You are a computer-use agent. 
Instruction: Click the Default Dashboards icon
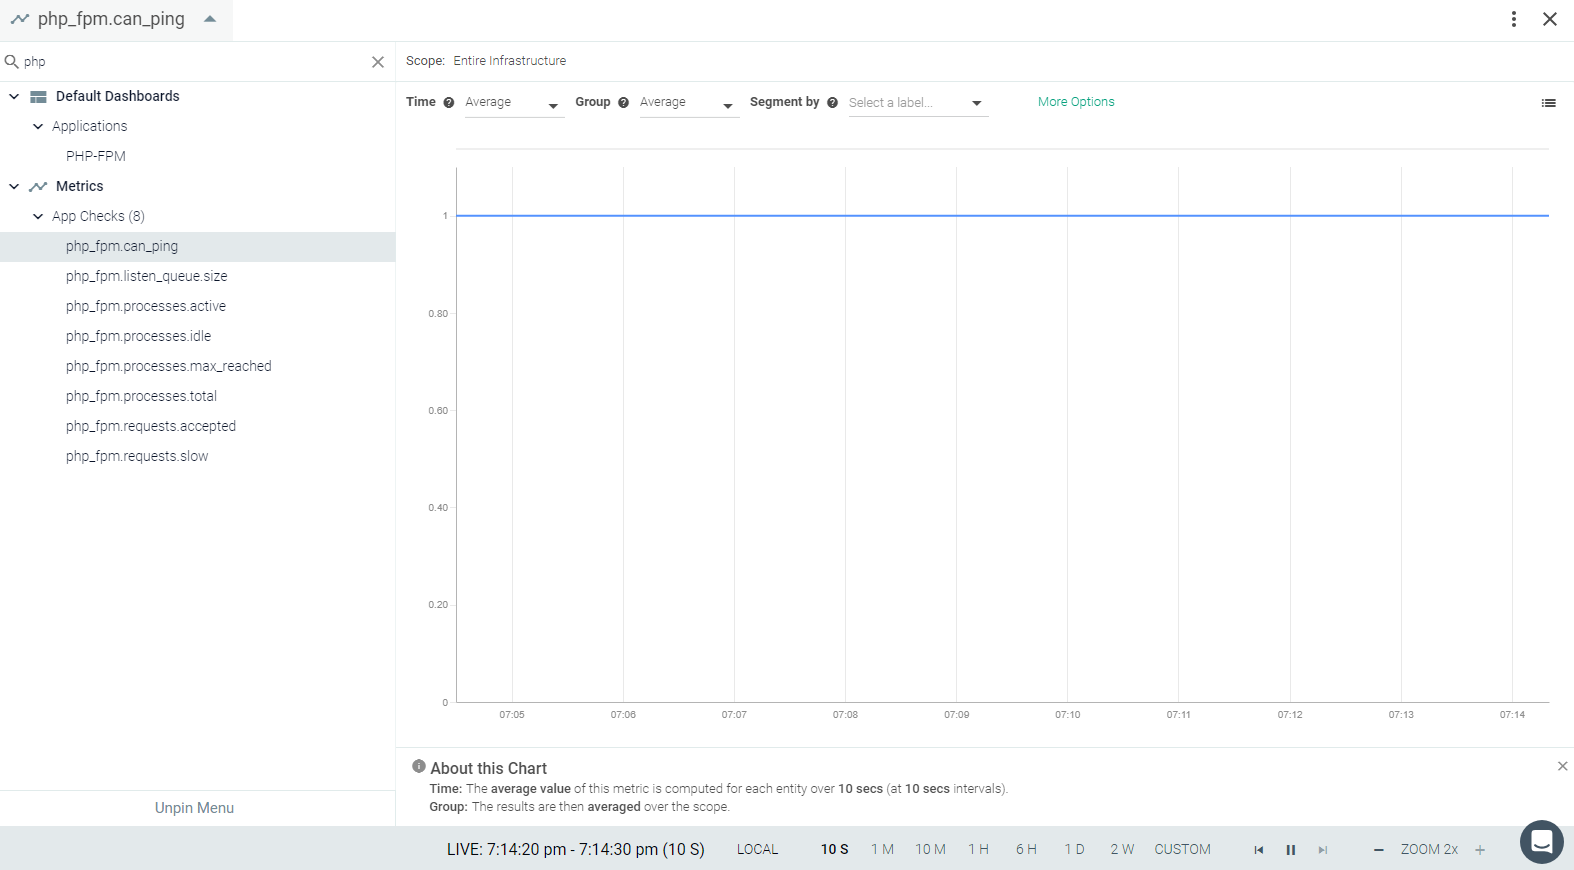coord(39,97)
